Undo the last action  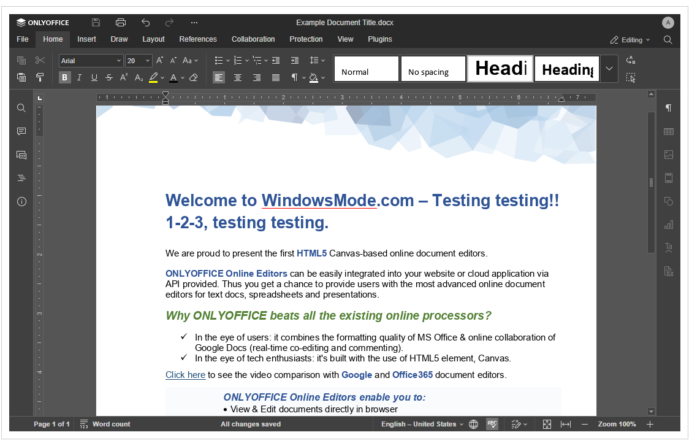[146, 22]
